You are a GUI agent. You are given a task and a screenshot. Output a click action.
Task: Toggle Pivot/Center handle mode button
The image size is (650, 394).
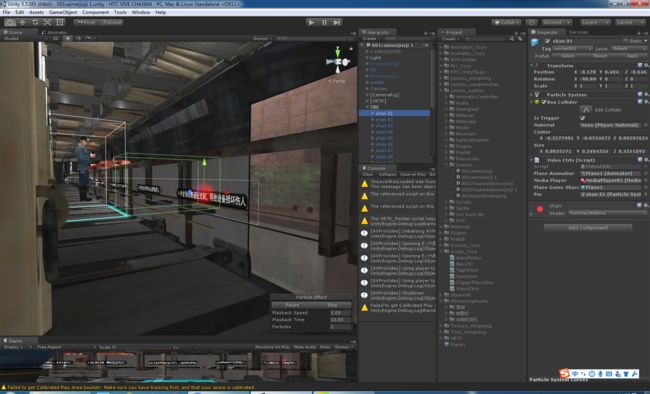(86, 22)
